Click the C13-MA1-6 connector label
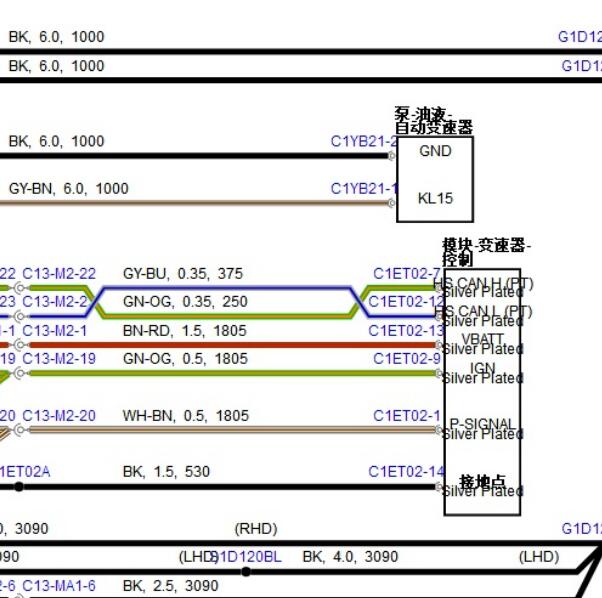Viewport: 602px width, 598px height. 59,586
